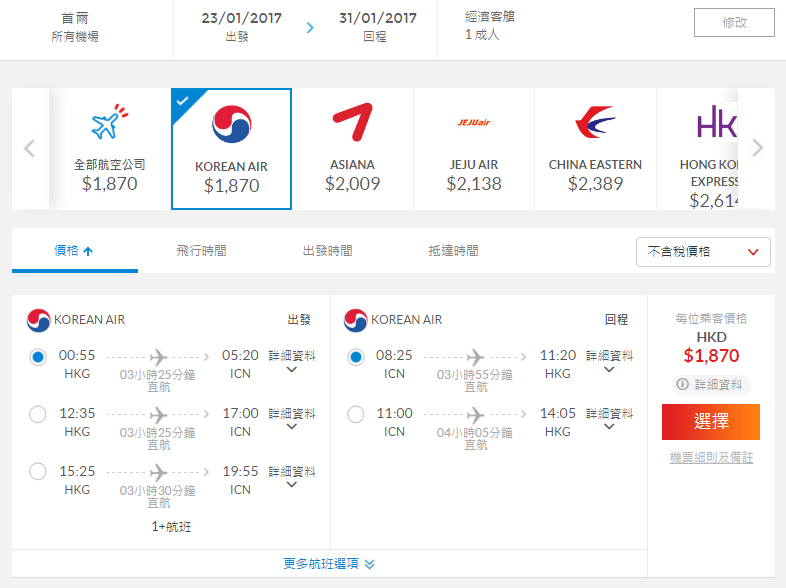Click the carousel left arrow
The height and width of the screenshot is (588, 786).
(30, 148)
